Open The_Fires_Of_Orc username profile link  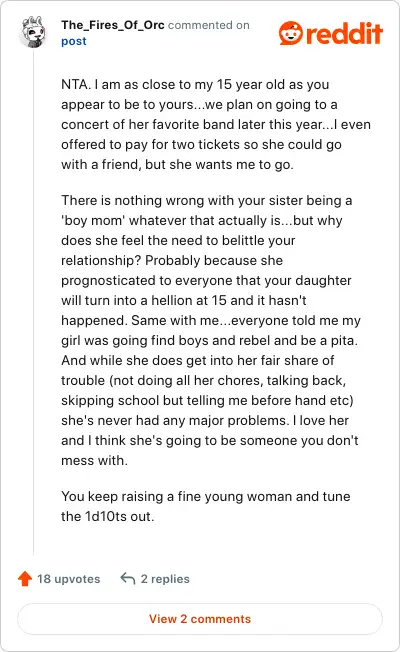tap(113, 25)
